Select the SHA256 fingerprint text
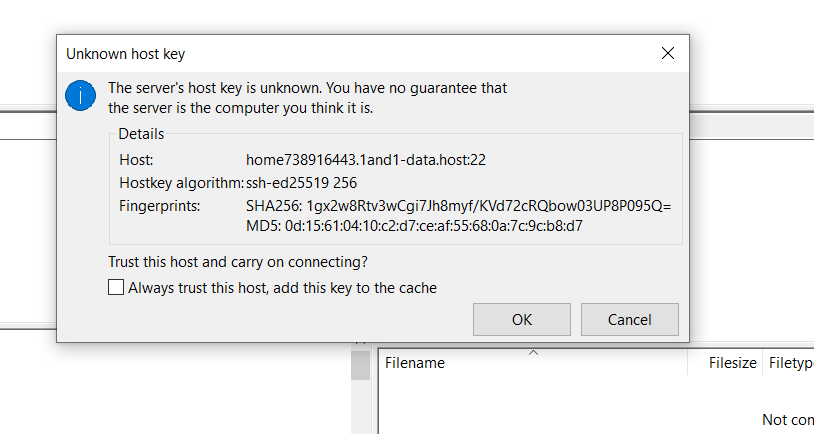The height and width of the screenshot is (434, 814). (458, 206)
